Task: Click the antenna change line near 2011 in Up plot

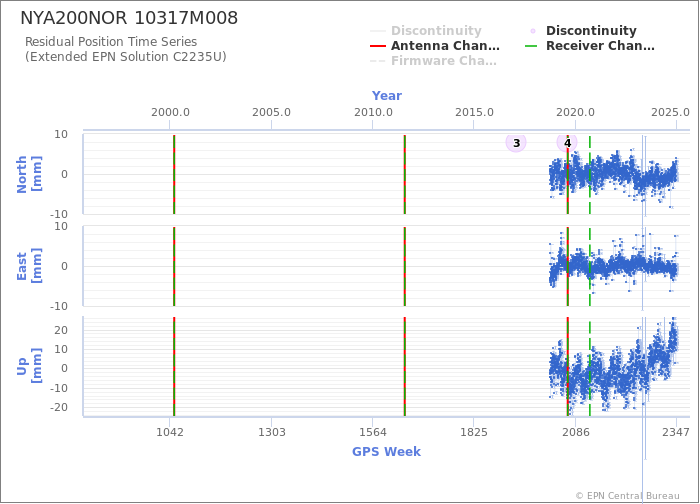Action: pyautogui.click(x=404, y=366)
